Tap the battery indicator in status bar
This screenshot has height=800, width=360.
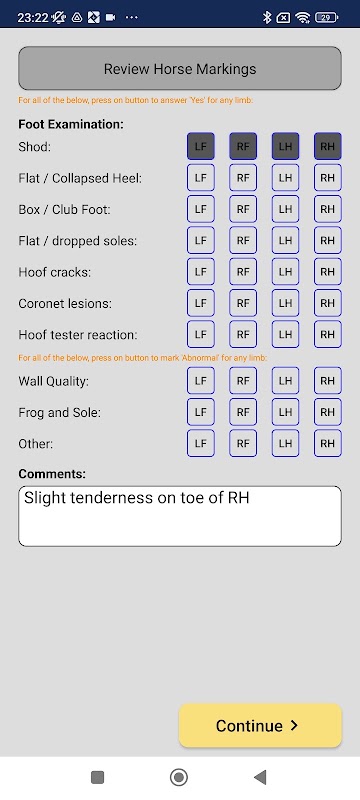tap(326, 18)
